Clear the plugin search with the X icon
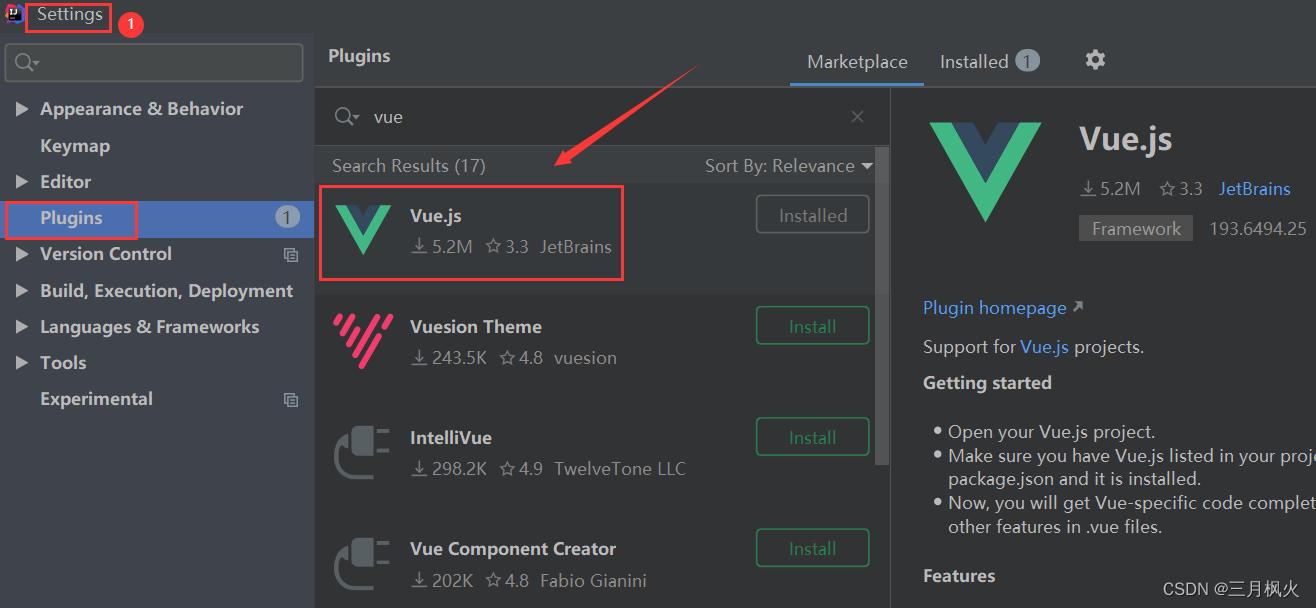This screenshot has width=1316, height=608. tap(857, 117)
